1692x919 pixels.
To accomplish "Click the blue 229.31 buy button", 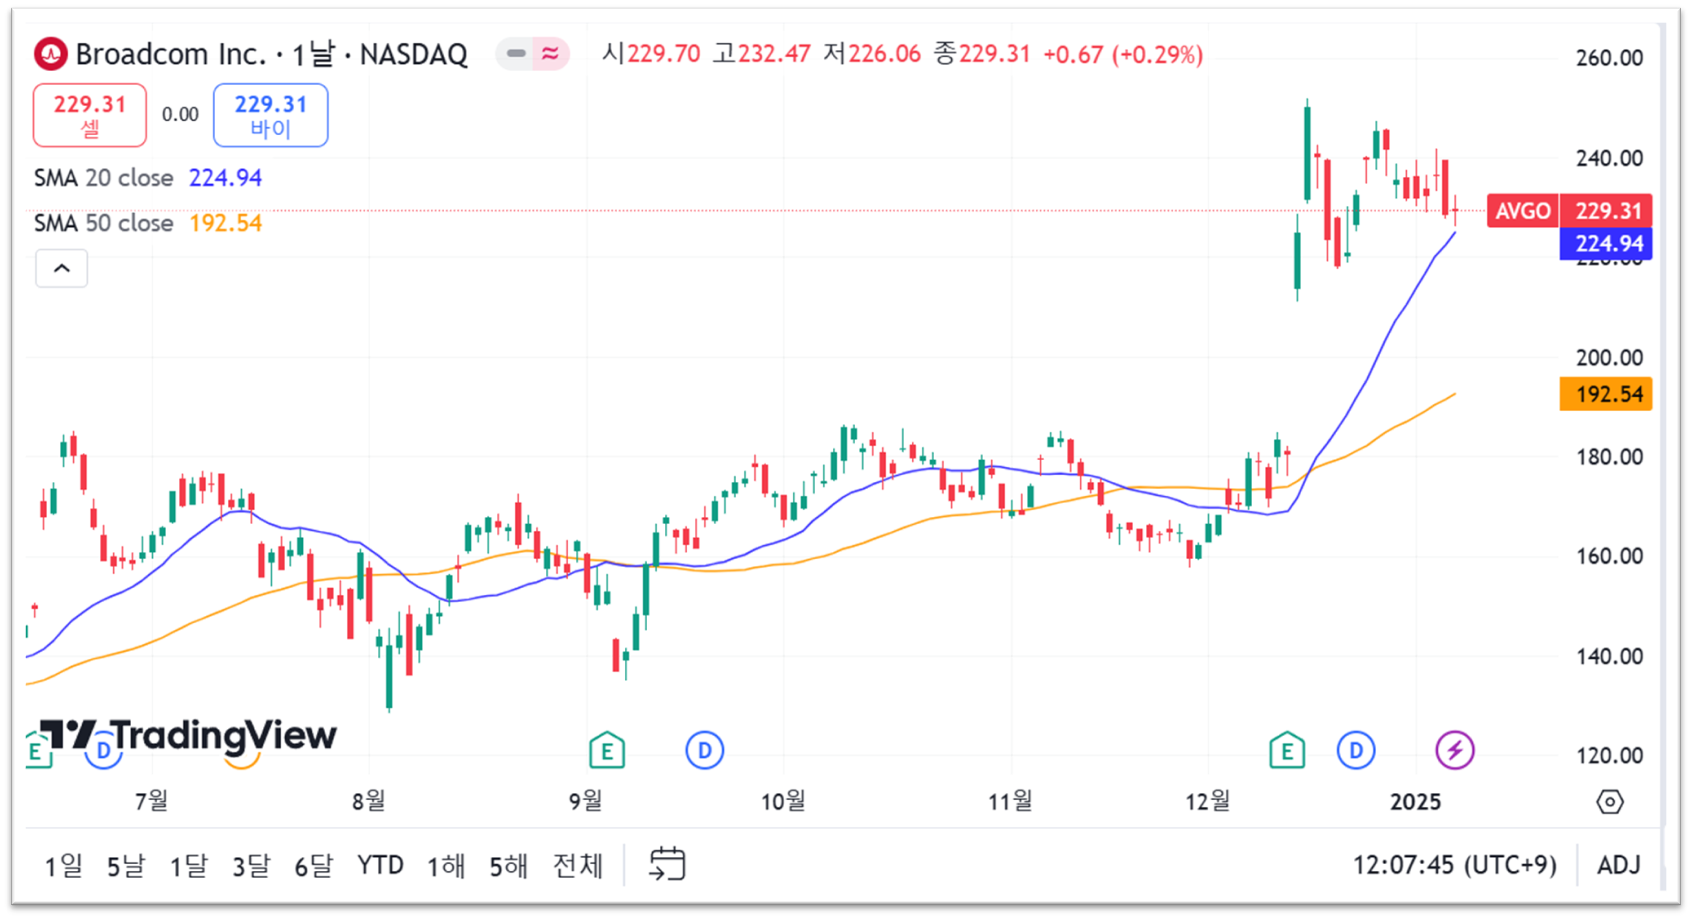I will pos(270,116).
